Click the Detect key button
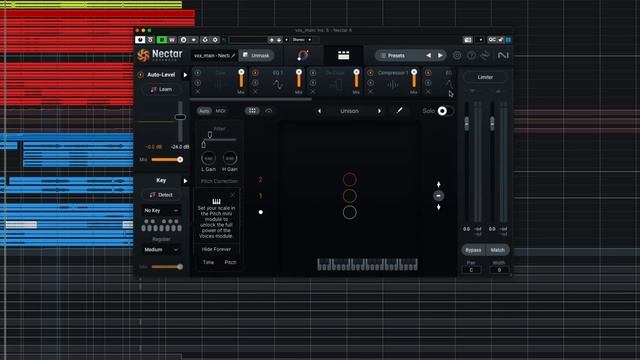This screenshot has width=640, height=360. 161,195
